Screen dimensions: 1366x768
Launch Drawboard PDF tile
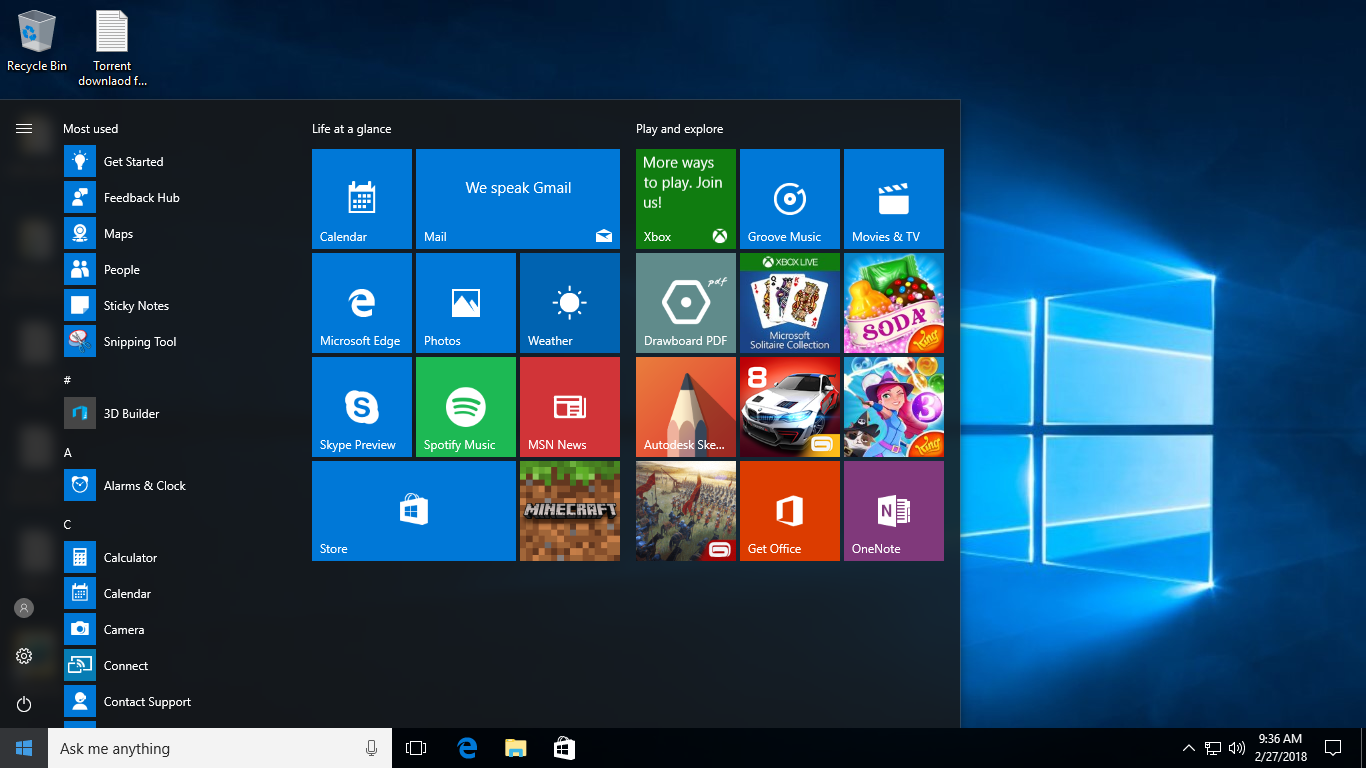tap(686, 303)
